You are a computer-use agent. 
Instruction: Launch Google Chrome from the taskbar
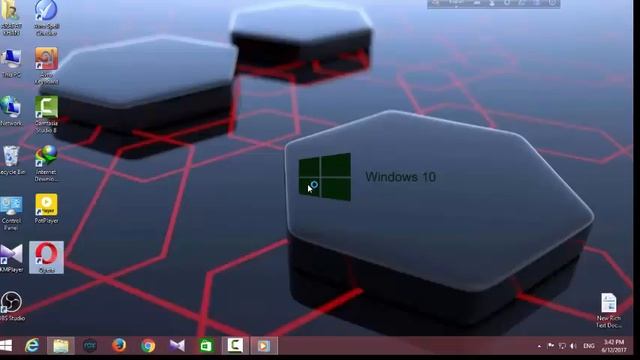point(148,346)
